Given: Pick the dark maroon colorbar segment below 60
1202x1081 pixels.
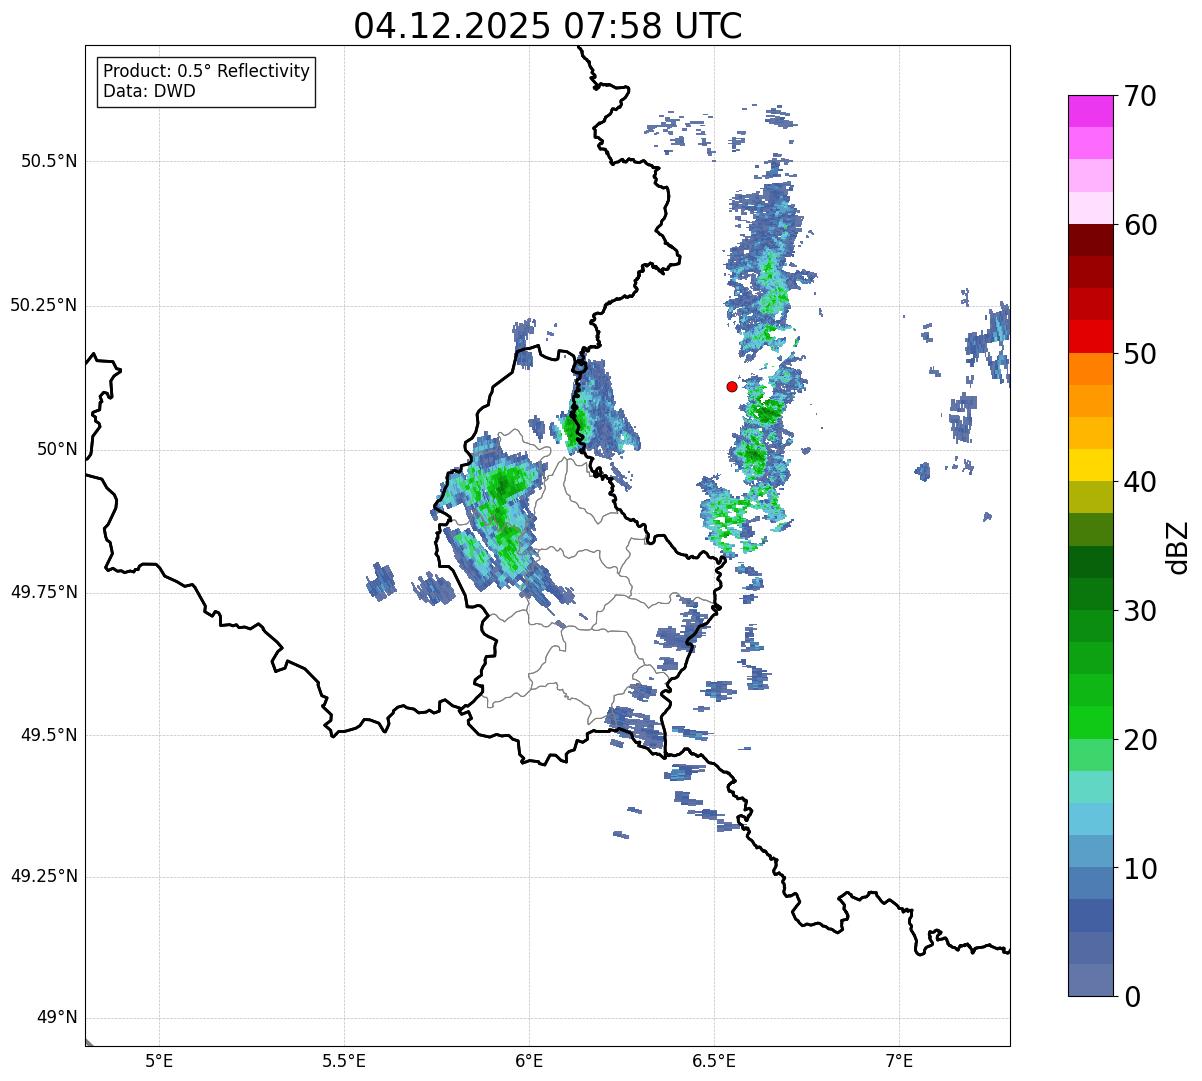Looking at the screenshot, I should [1091, 240].
